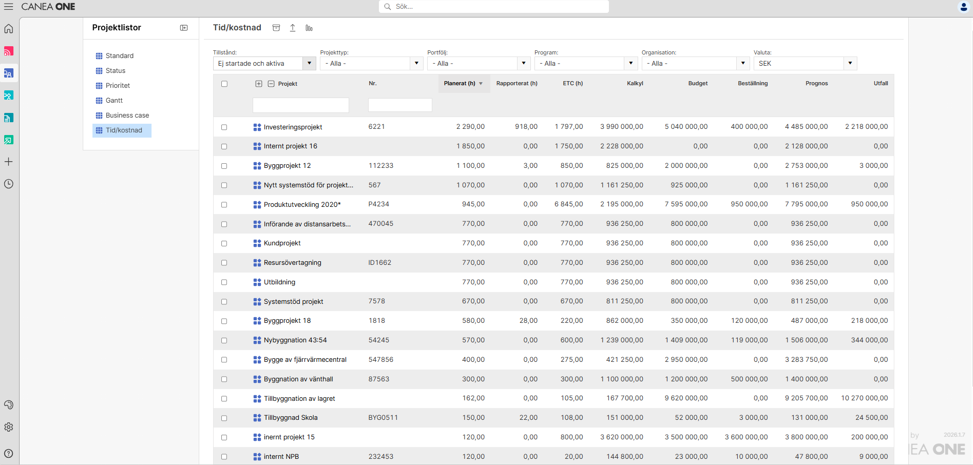This screenshot has width=973, height=465.
Task: Click the archive icon next to Tid/kostnad
Action: click(x=276, y=28)
